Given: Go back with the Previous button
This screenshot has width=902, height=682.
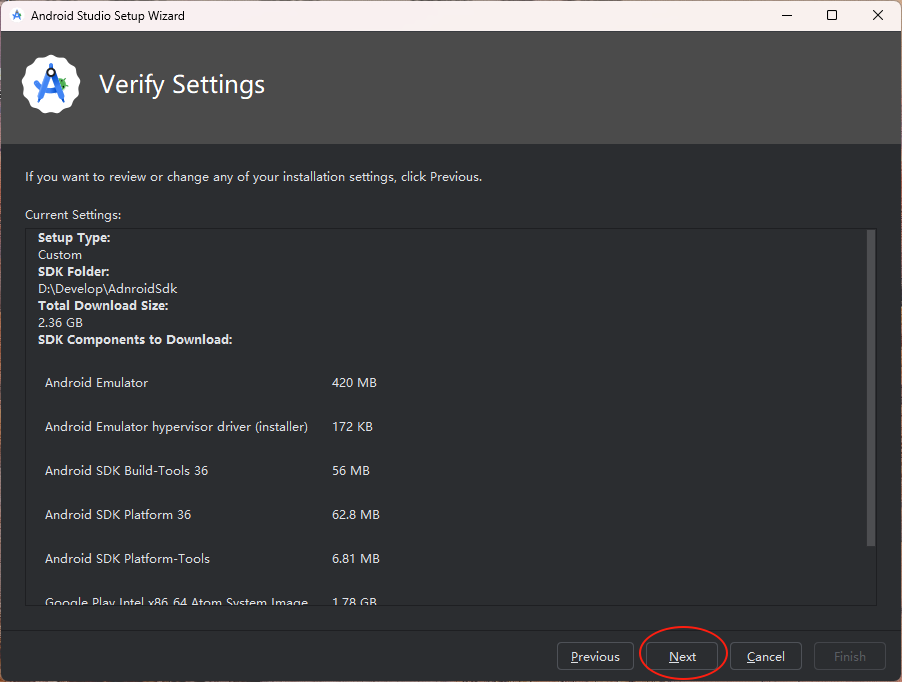Looking at the screenshot, I should tap(595, 656).
